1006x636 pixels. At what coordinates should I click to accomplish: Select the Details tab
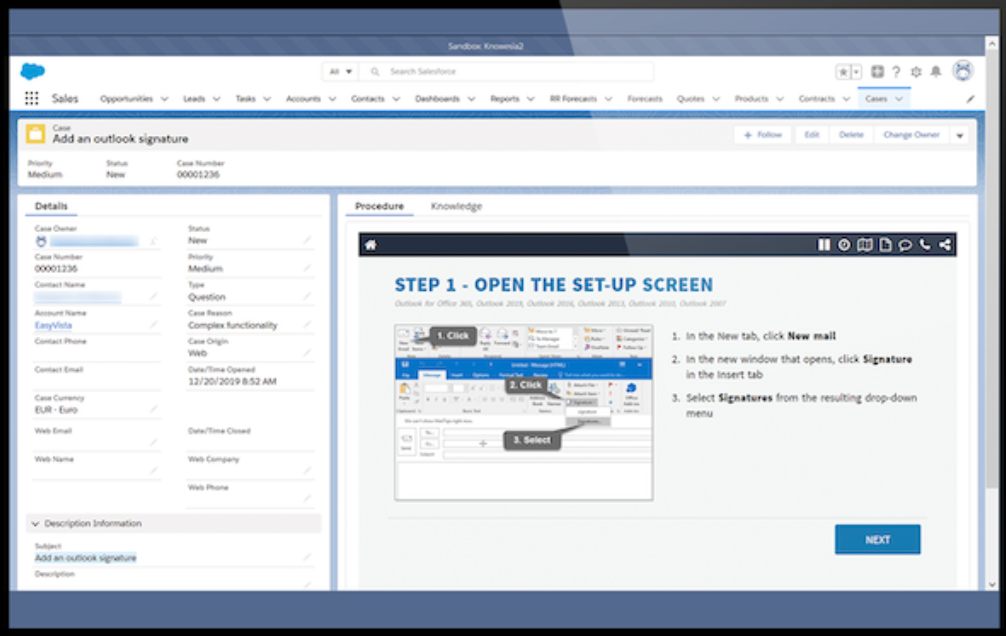51,206
